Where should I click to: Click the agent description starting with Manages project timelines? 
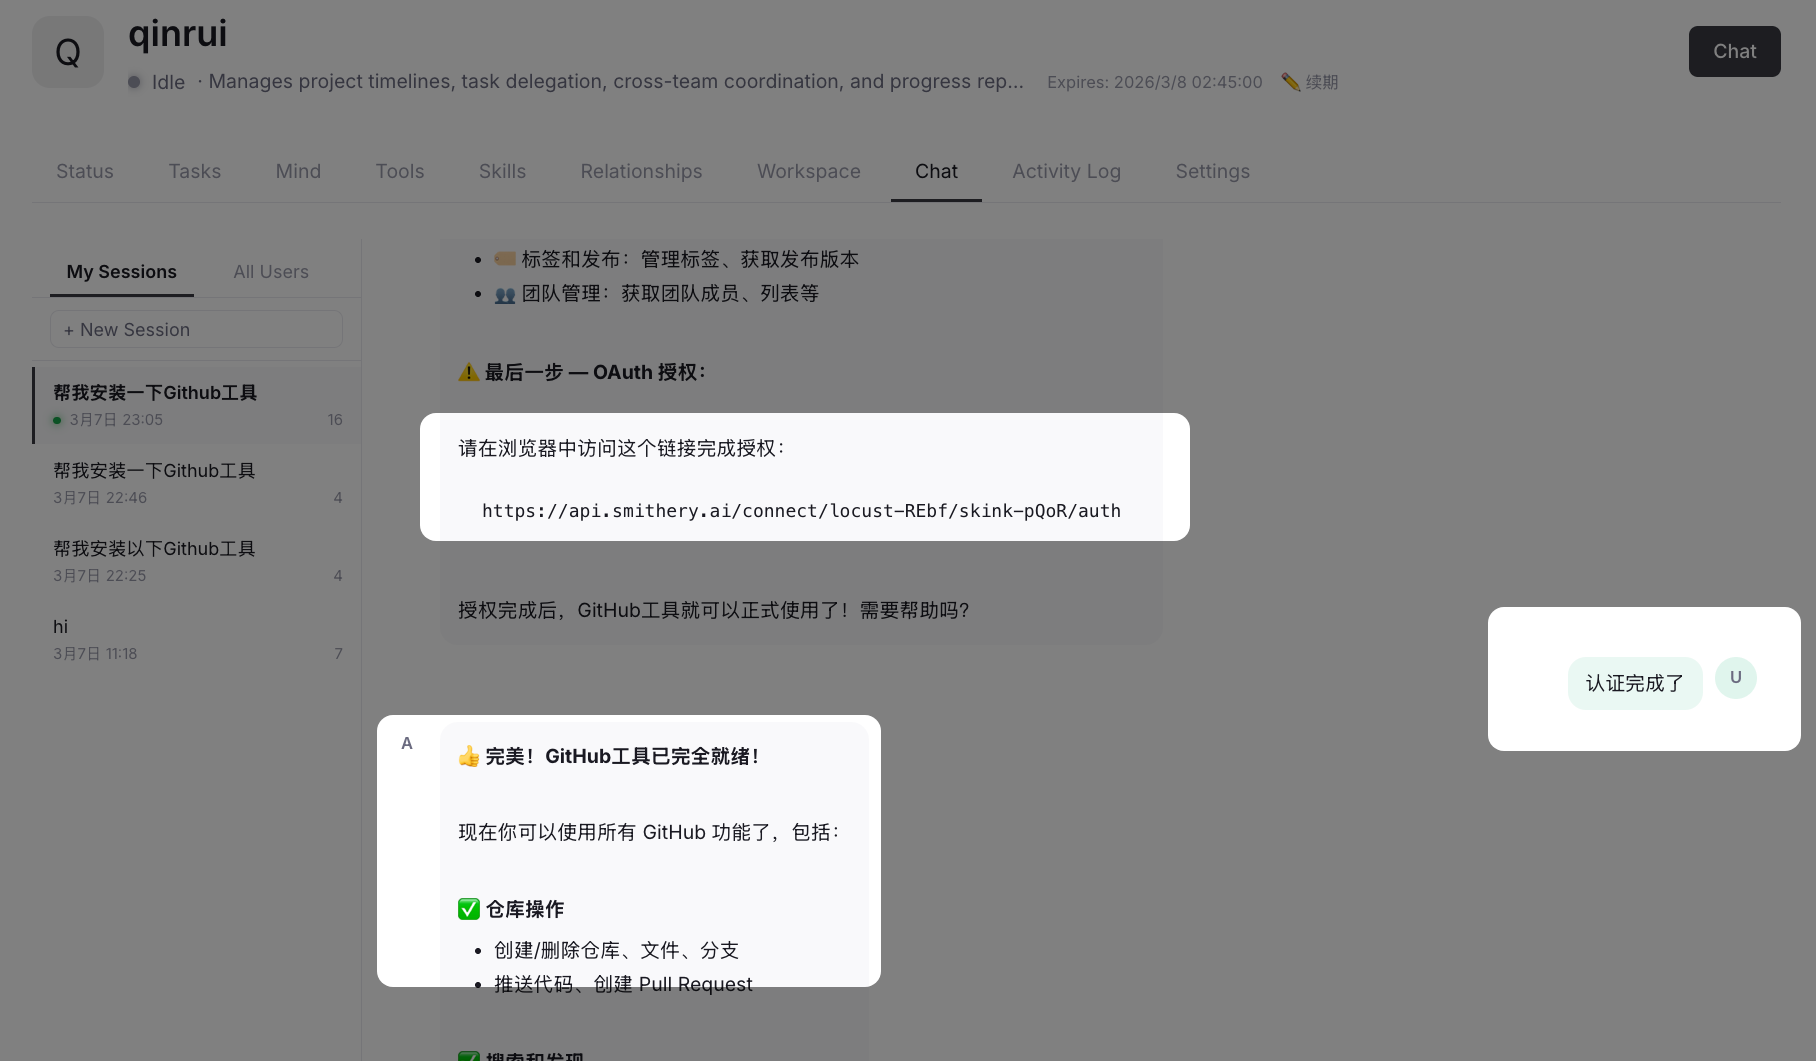616,82
